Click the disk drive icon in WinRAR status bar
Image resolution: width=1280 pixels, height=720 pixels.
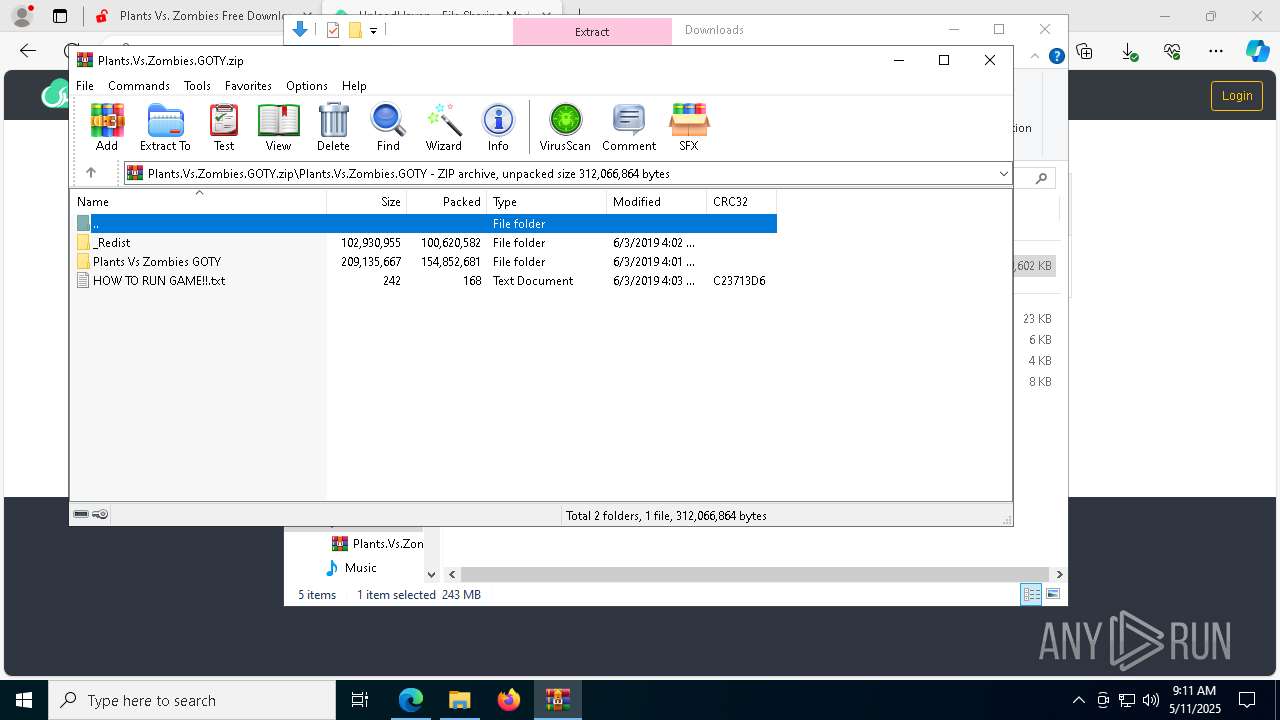[x=81, y=514]
